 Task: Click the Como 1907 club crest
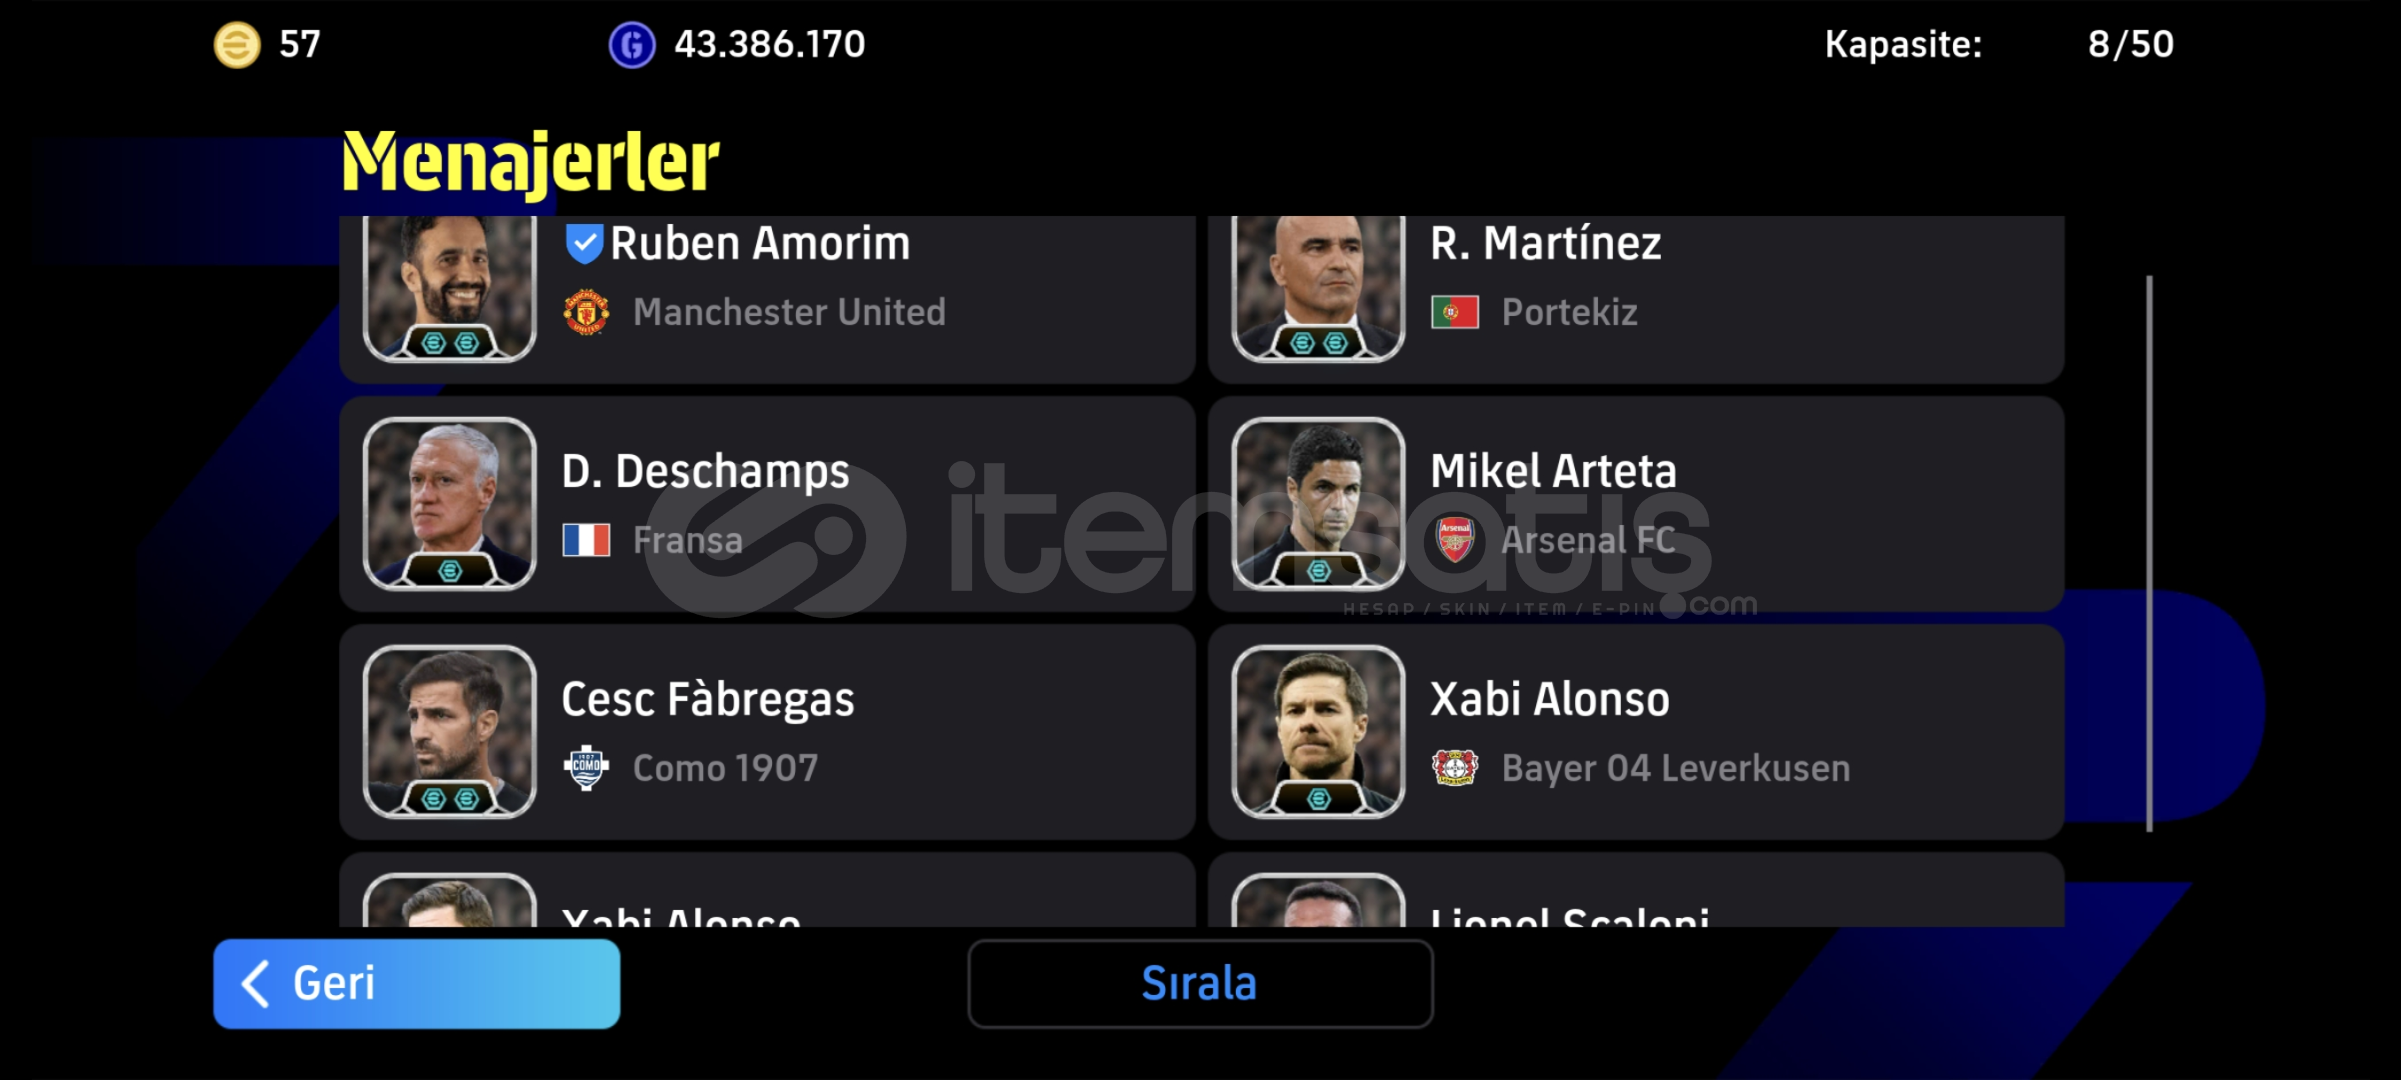[586, 768]
